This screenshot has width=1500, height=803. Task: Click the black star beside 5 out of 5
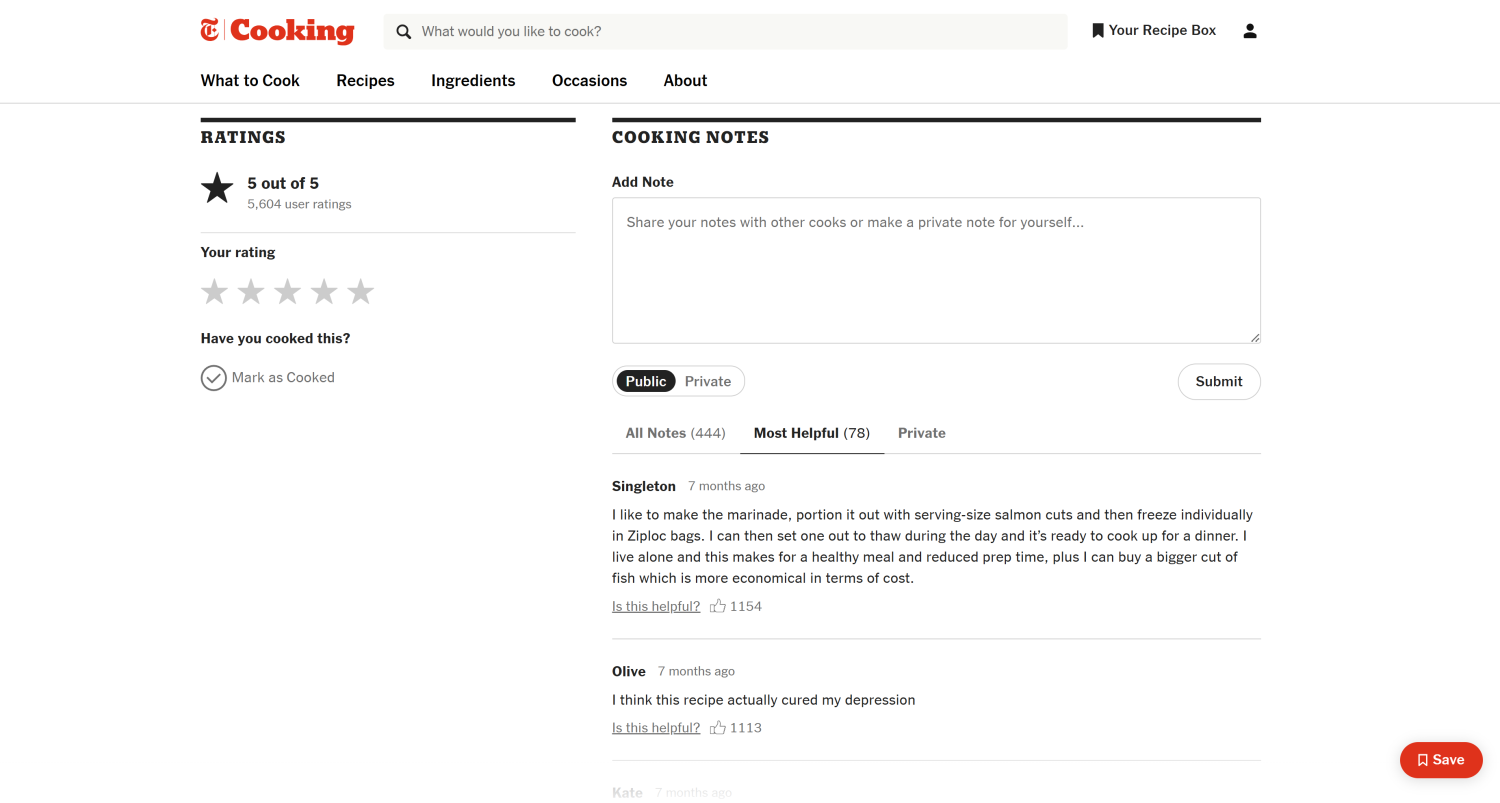(x=217, y=186)
